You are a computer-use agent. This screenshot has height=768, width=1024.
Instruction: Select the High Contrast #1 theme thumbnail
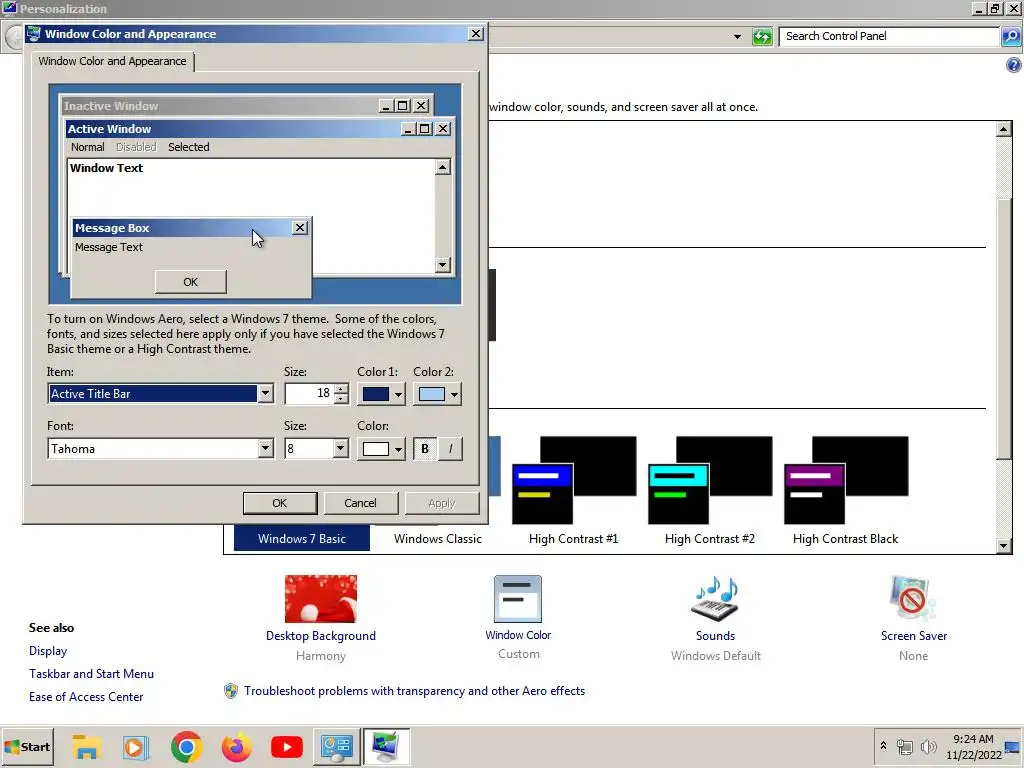coord(573,480)
